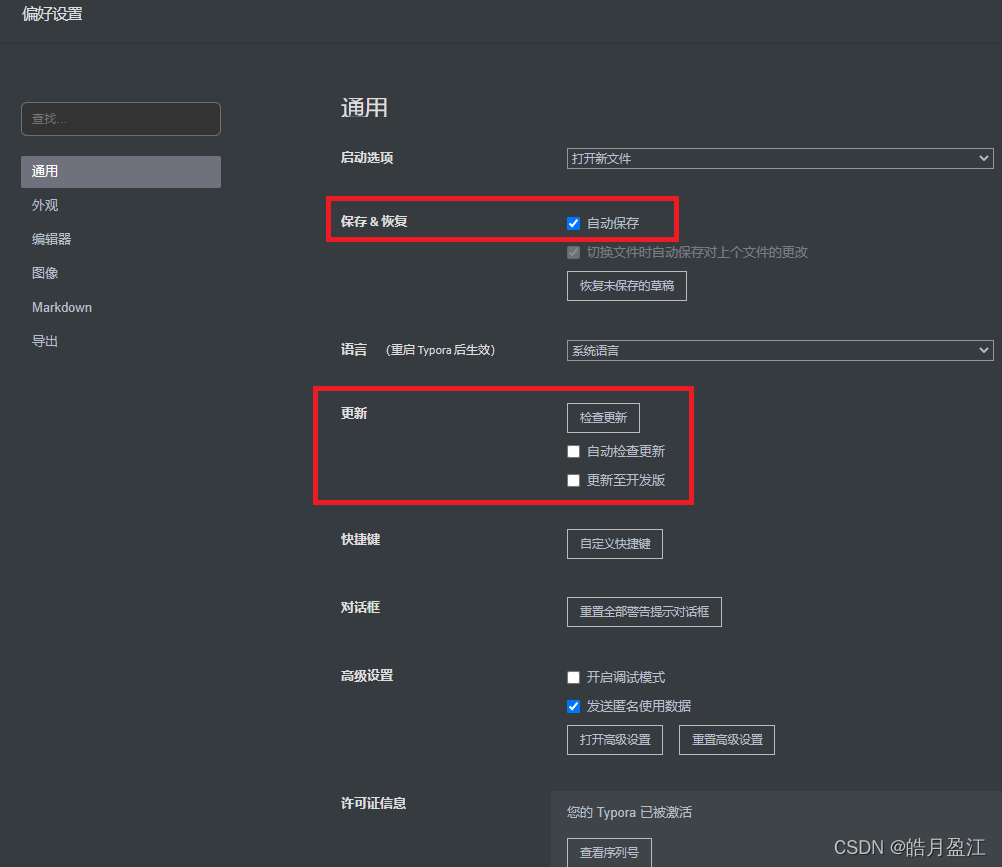Click the 启动选项 label
This screenshot has height=867, width=1002.
[367, 158]
